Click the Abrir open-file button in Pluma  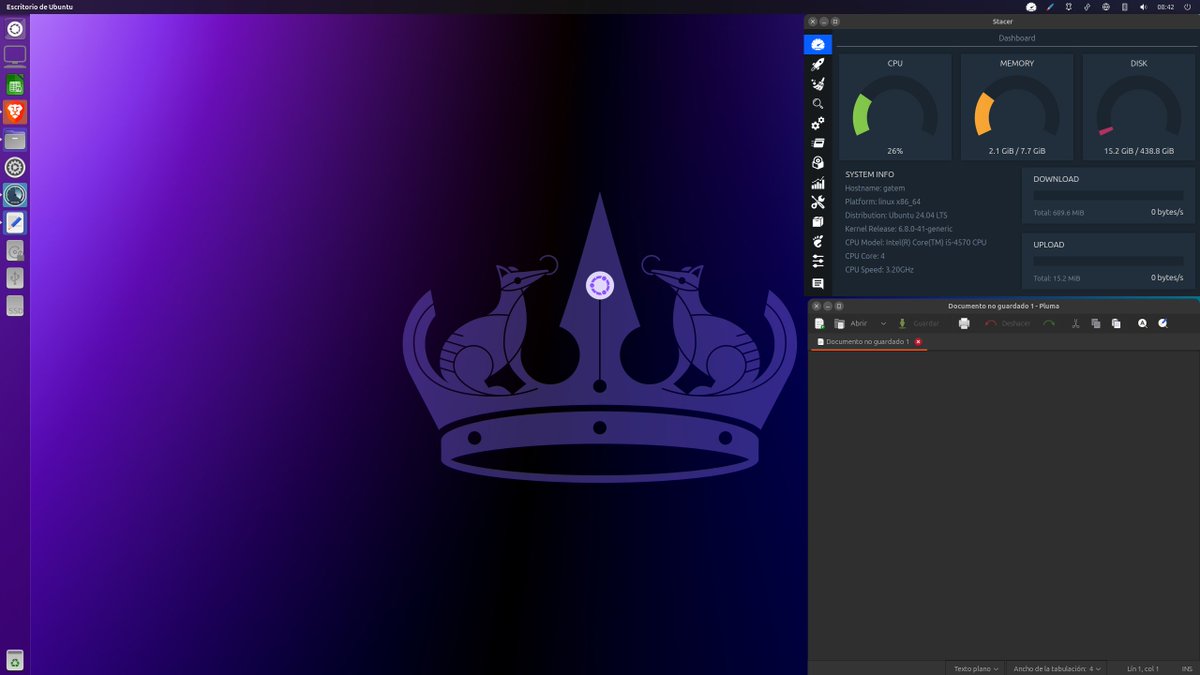[851, 323]
